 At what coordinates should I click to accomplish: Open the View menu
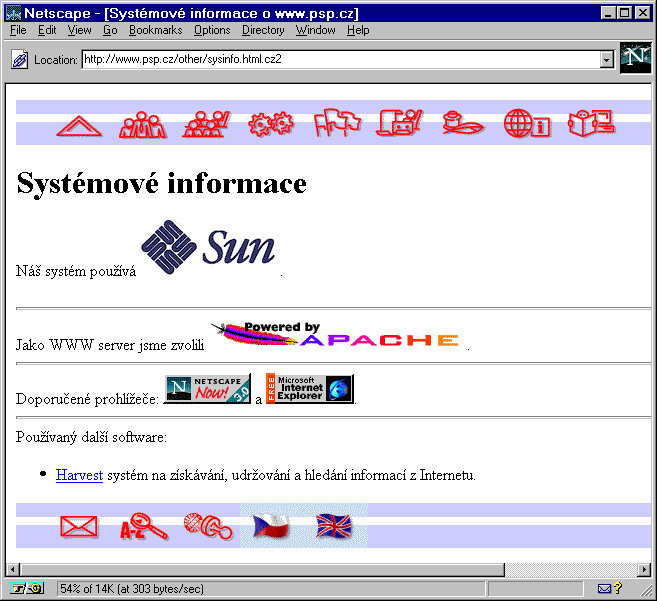[80, 30]
